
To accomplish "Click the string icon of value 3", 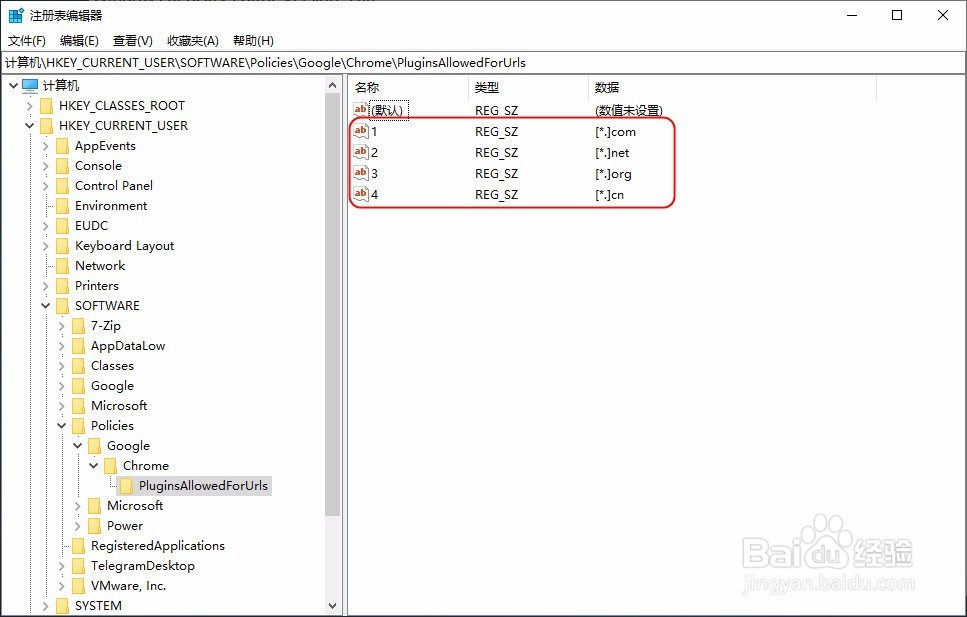I will [x=360, y=173].
